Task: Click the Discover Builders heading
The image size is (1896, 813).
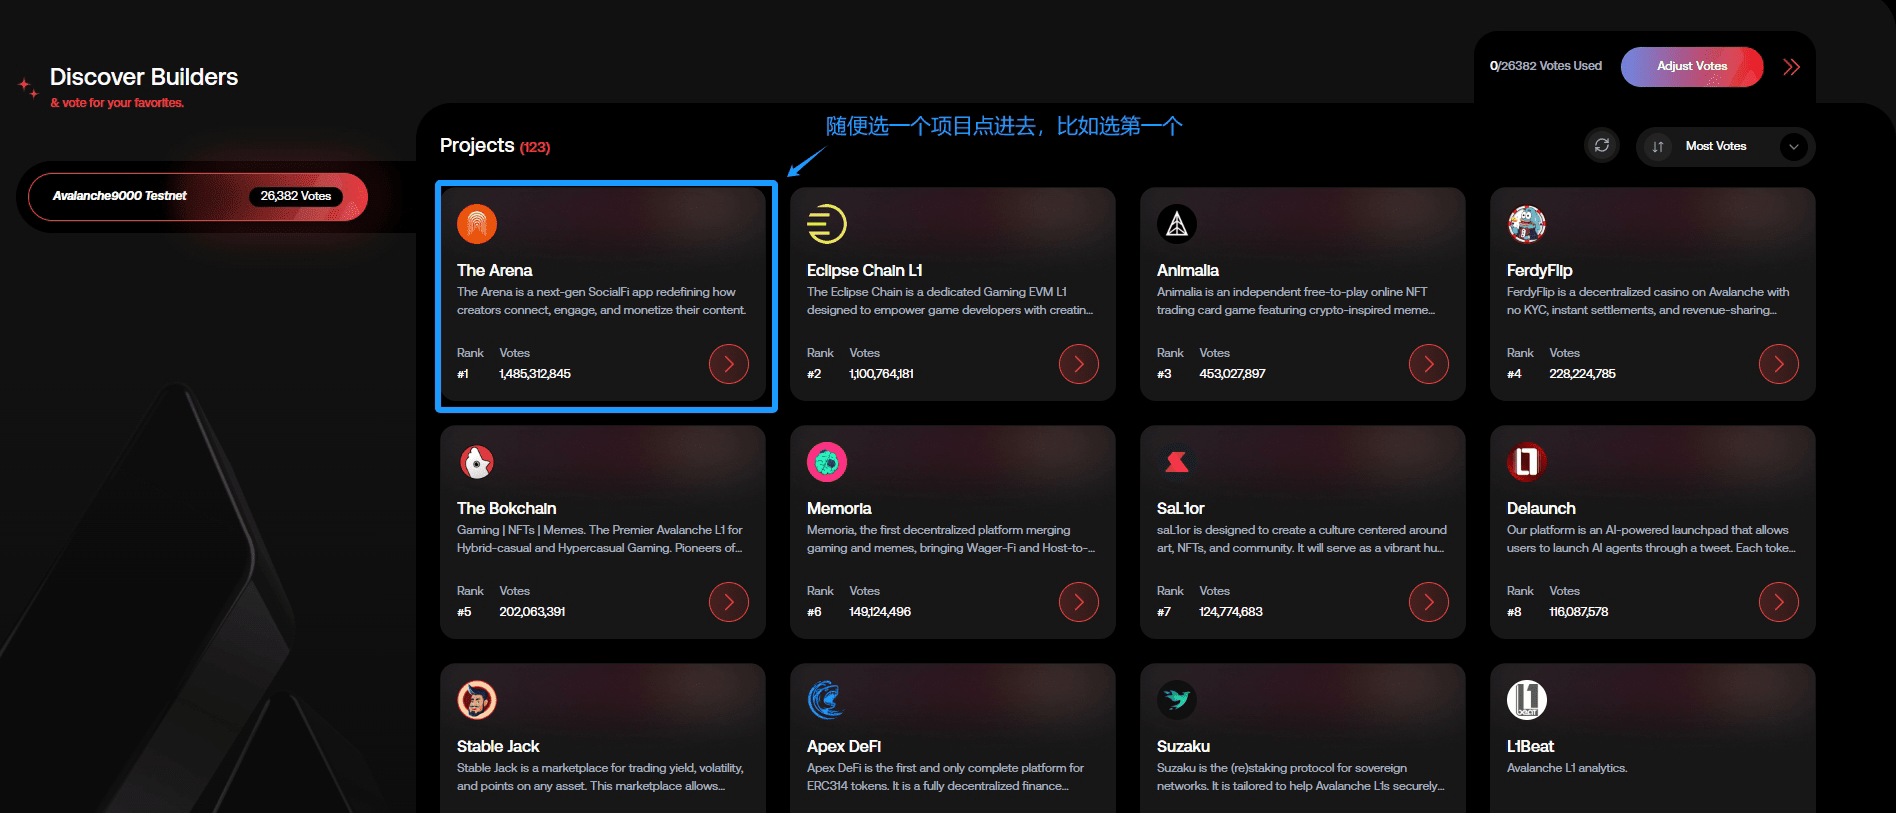Action: pyautogui.click(x=144, y=77)
